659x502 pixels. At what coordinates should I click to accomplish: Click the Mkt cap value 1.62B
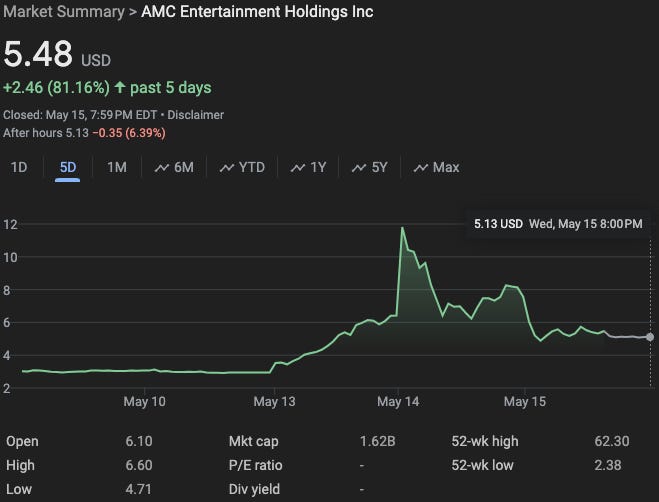377,441
